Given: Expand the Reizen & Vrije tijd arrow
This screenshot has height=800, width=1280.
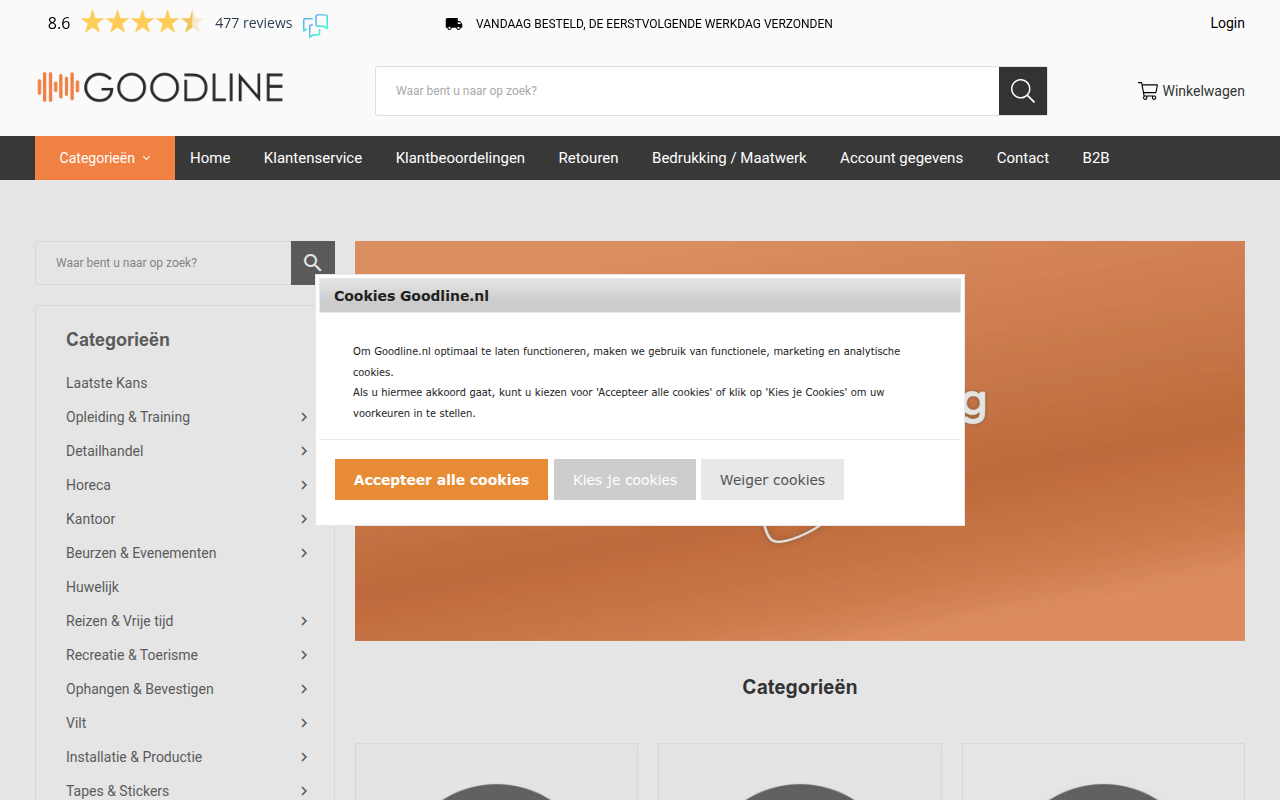Looking at the screenshot, I should 304,621.
